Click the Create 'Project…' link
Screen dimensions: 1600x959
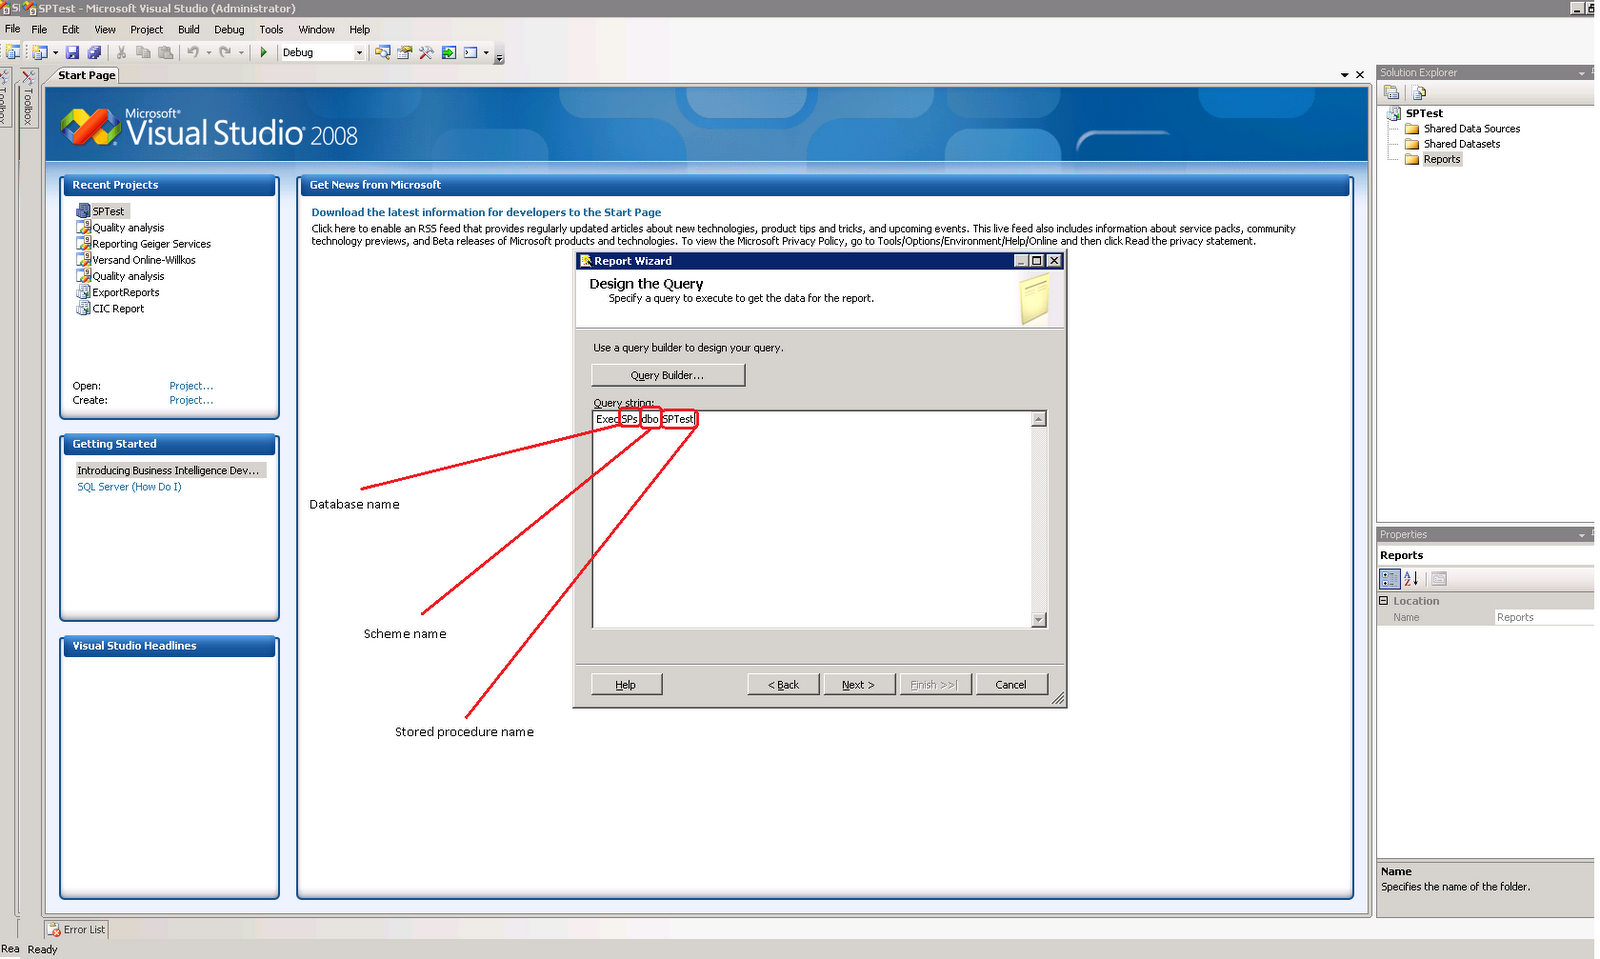click(x=191, y=401)
